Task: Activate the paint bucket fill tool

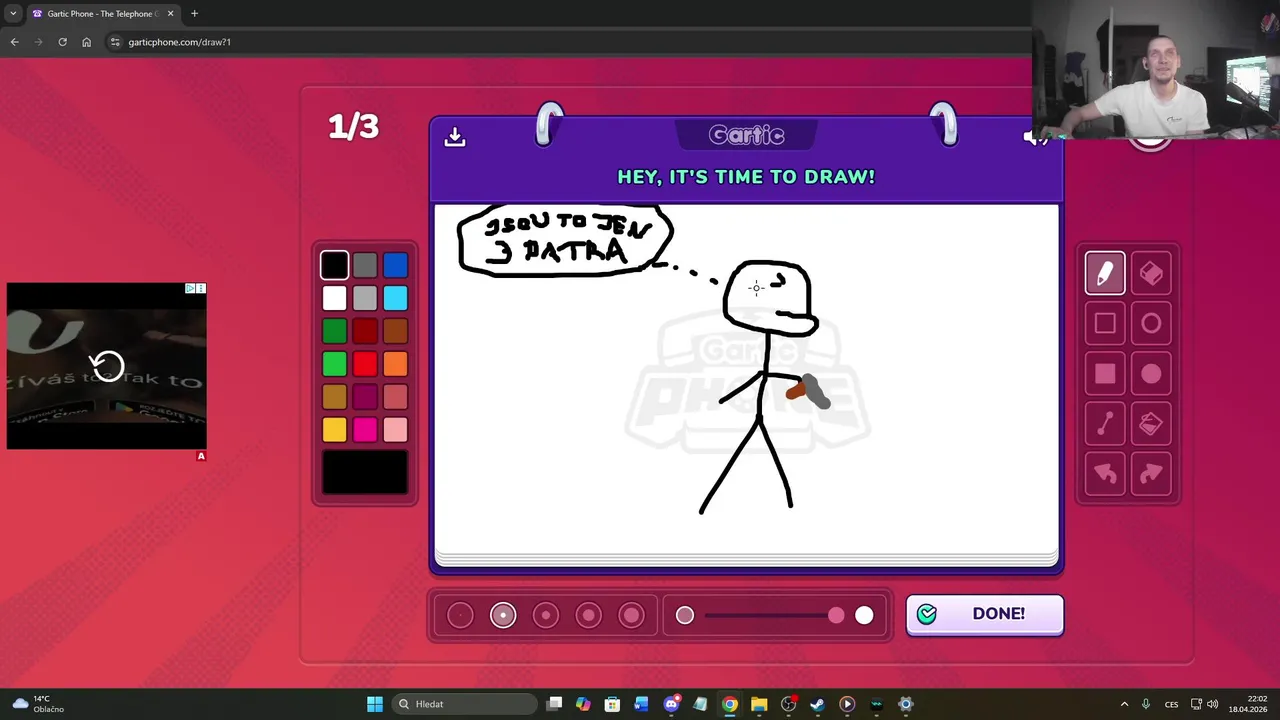Action: (1151, 424)
